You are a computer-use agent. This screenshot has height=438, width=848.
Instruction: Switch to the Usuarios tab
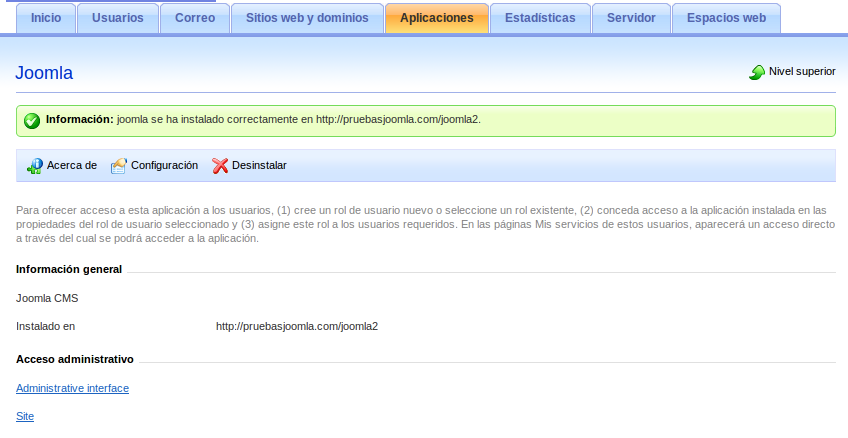[118, 18]
